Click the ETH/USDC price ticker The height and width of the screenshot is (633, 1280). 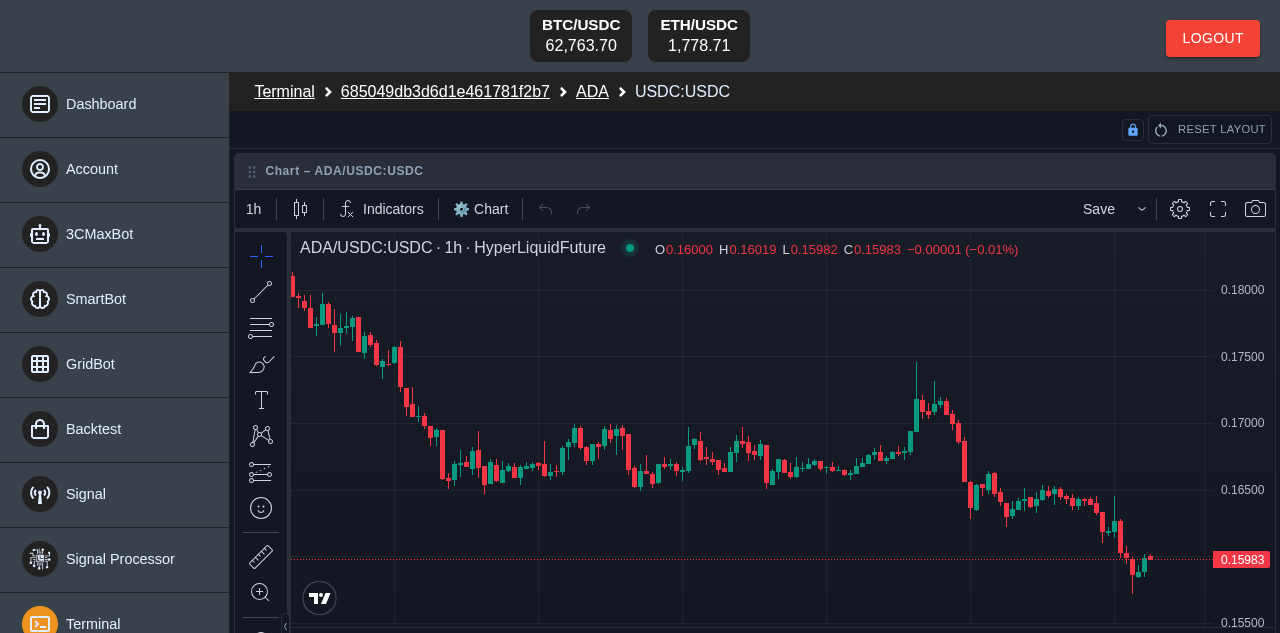pyautogui.click(x=699, y=36)
